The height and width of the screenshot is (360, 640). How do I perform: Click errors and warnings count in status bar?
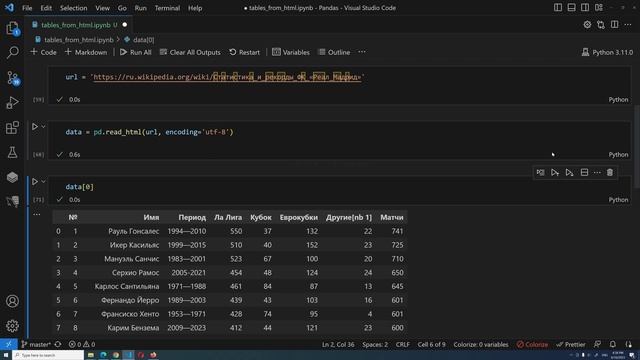click(x=82, y=344)
